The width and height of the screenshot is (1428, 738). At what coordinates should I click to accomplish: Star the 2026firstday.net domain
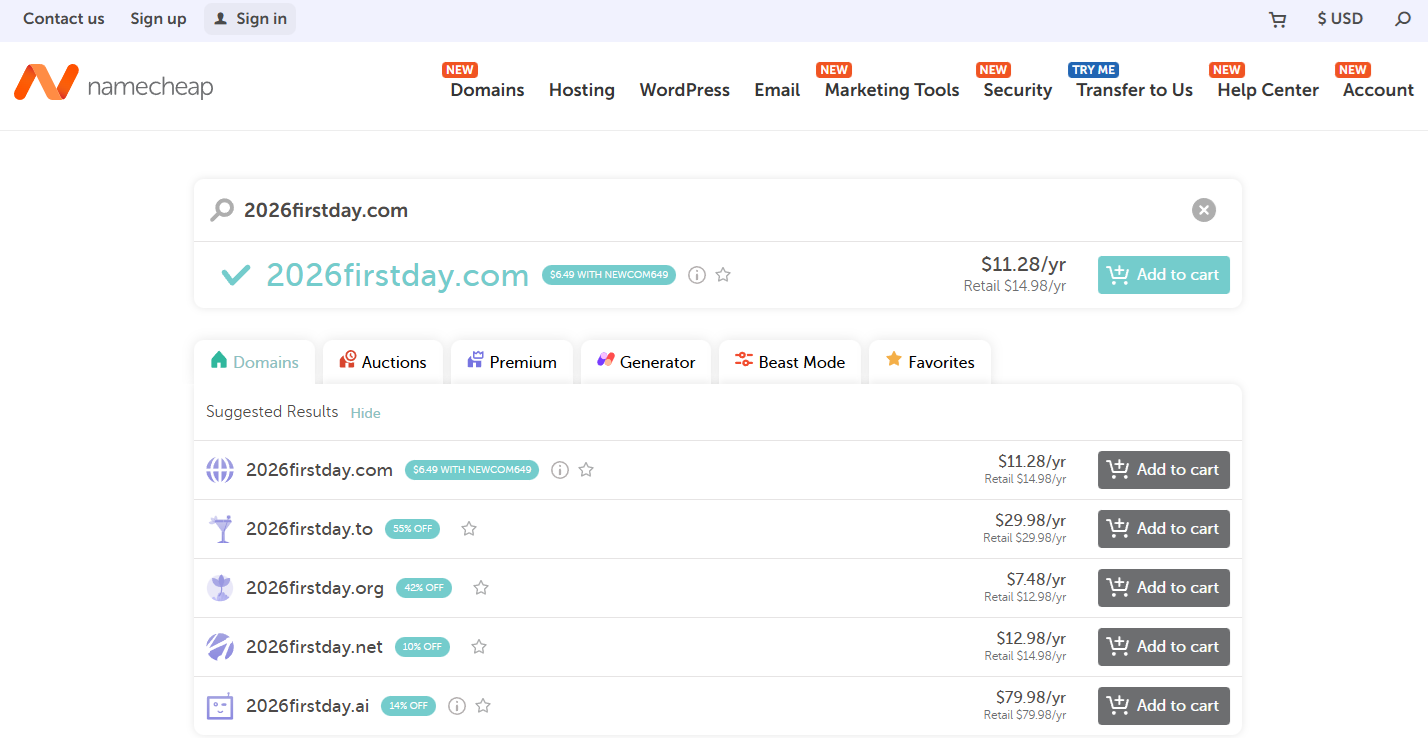(479, 647)
